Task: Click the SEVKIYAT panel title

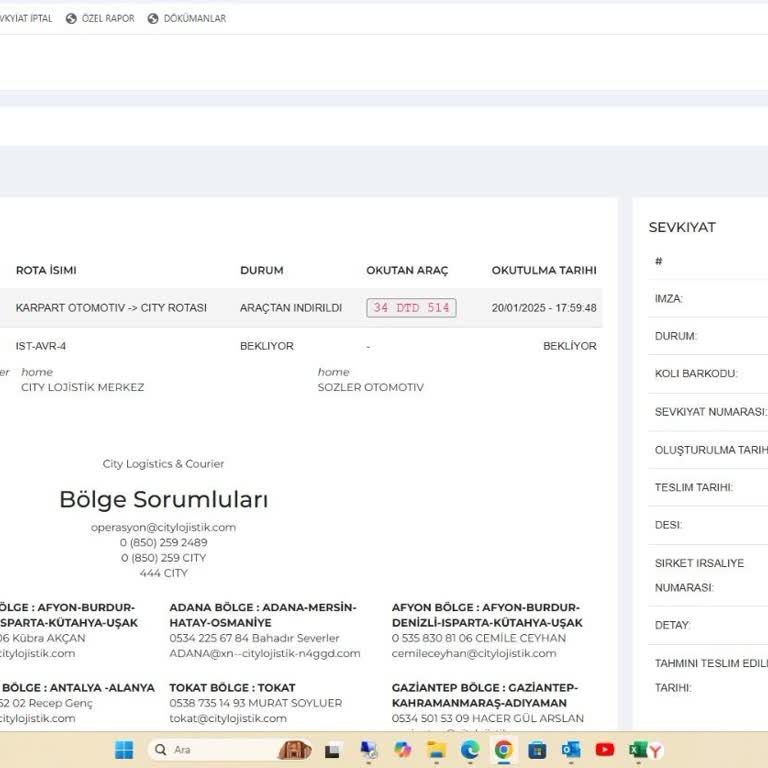Action: click(x=682, y=227)
